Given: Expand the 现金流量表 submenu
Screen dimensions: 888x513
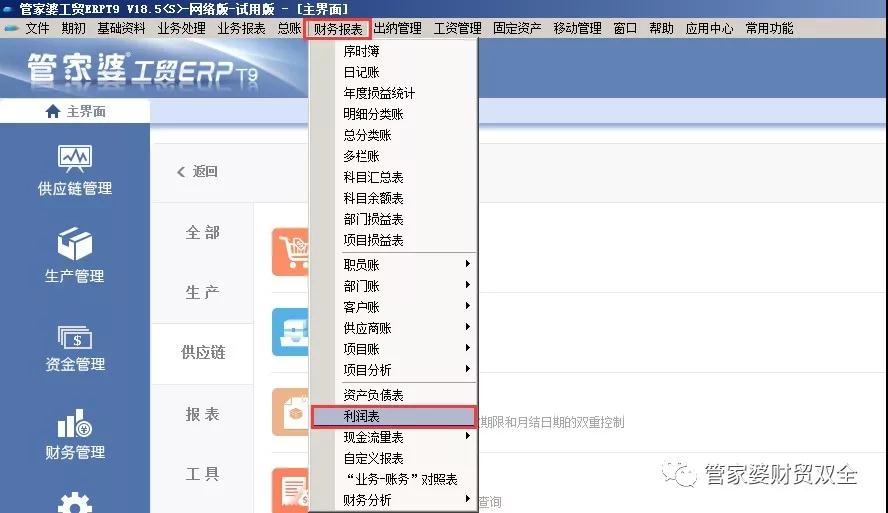Looking at the screenshot, I should click(x=405, y=437).
